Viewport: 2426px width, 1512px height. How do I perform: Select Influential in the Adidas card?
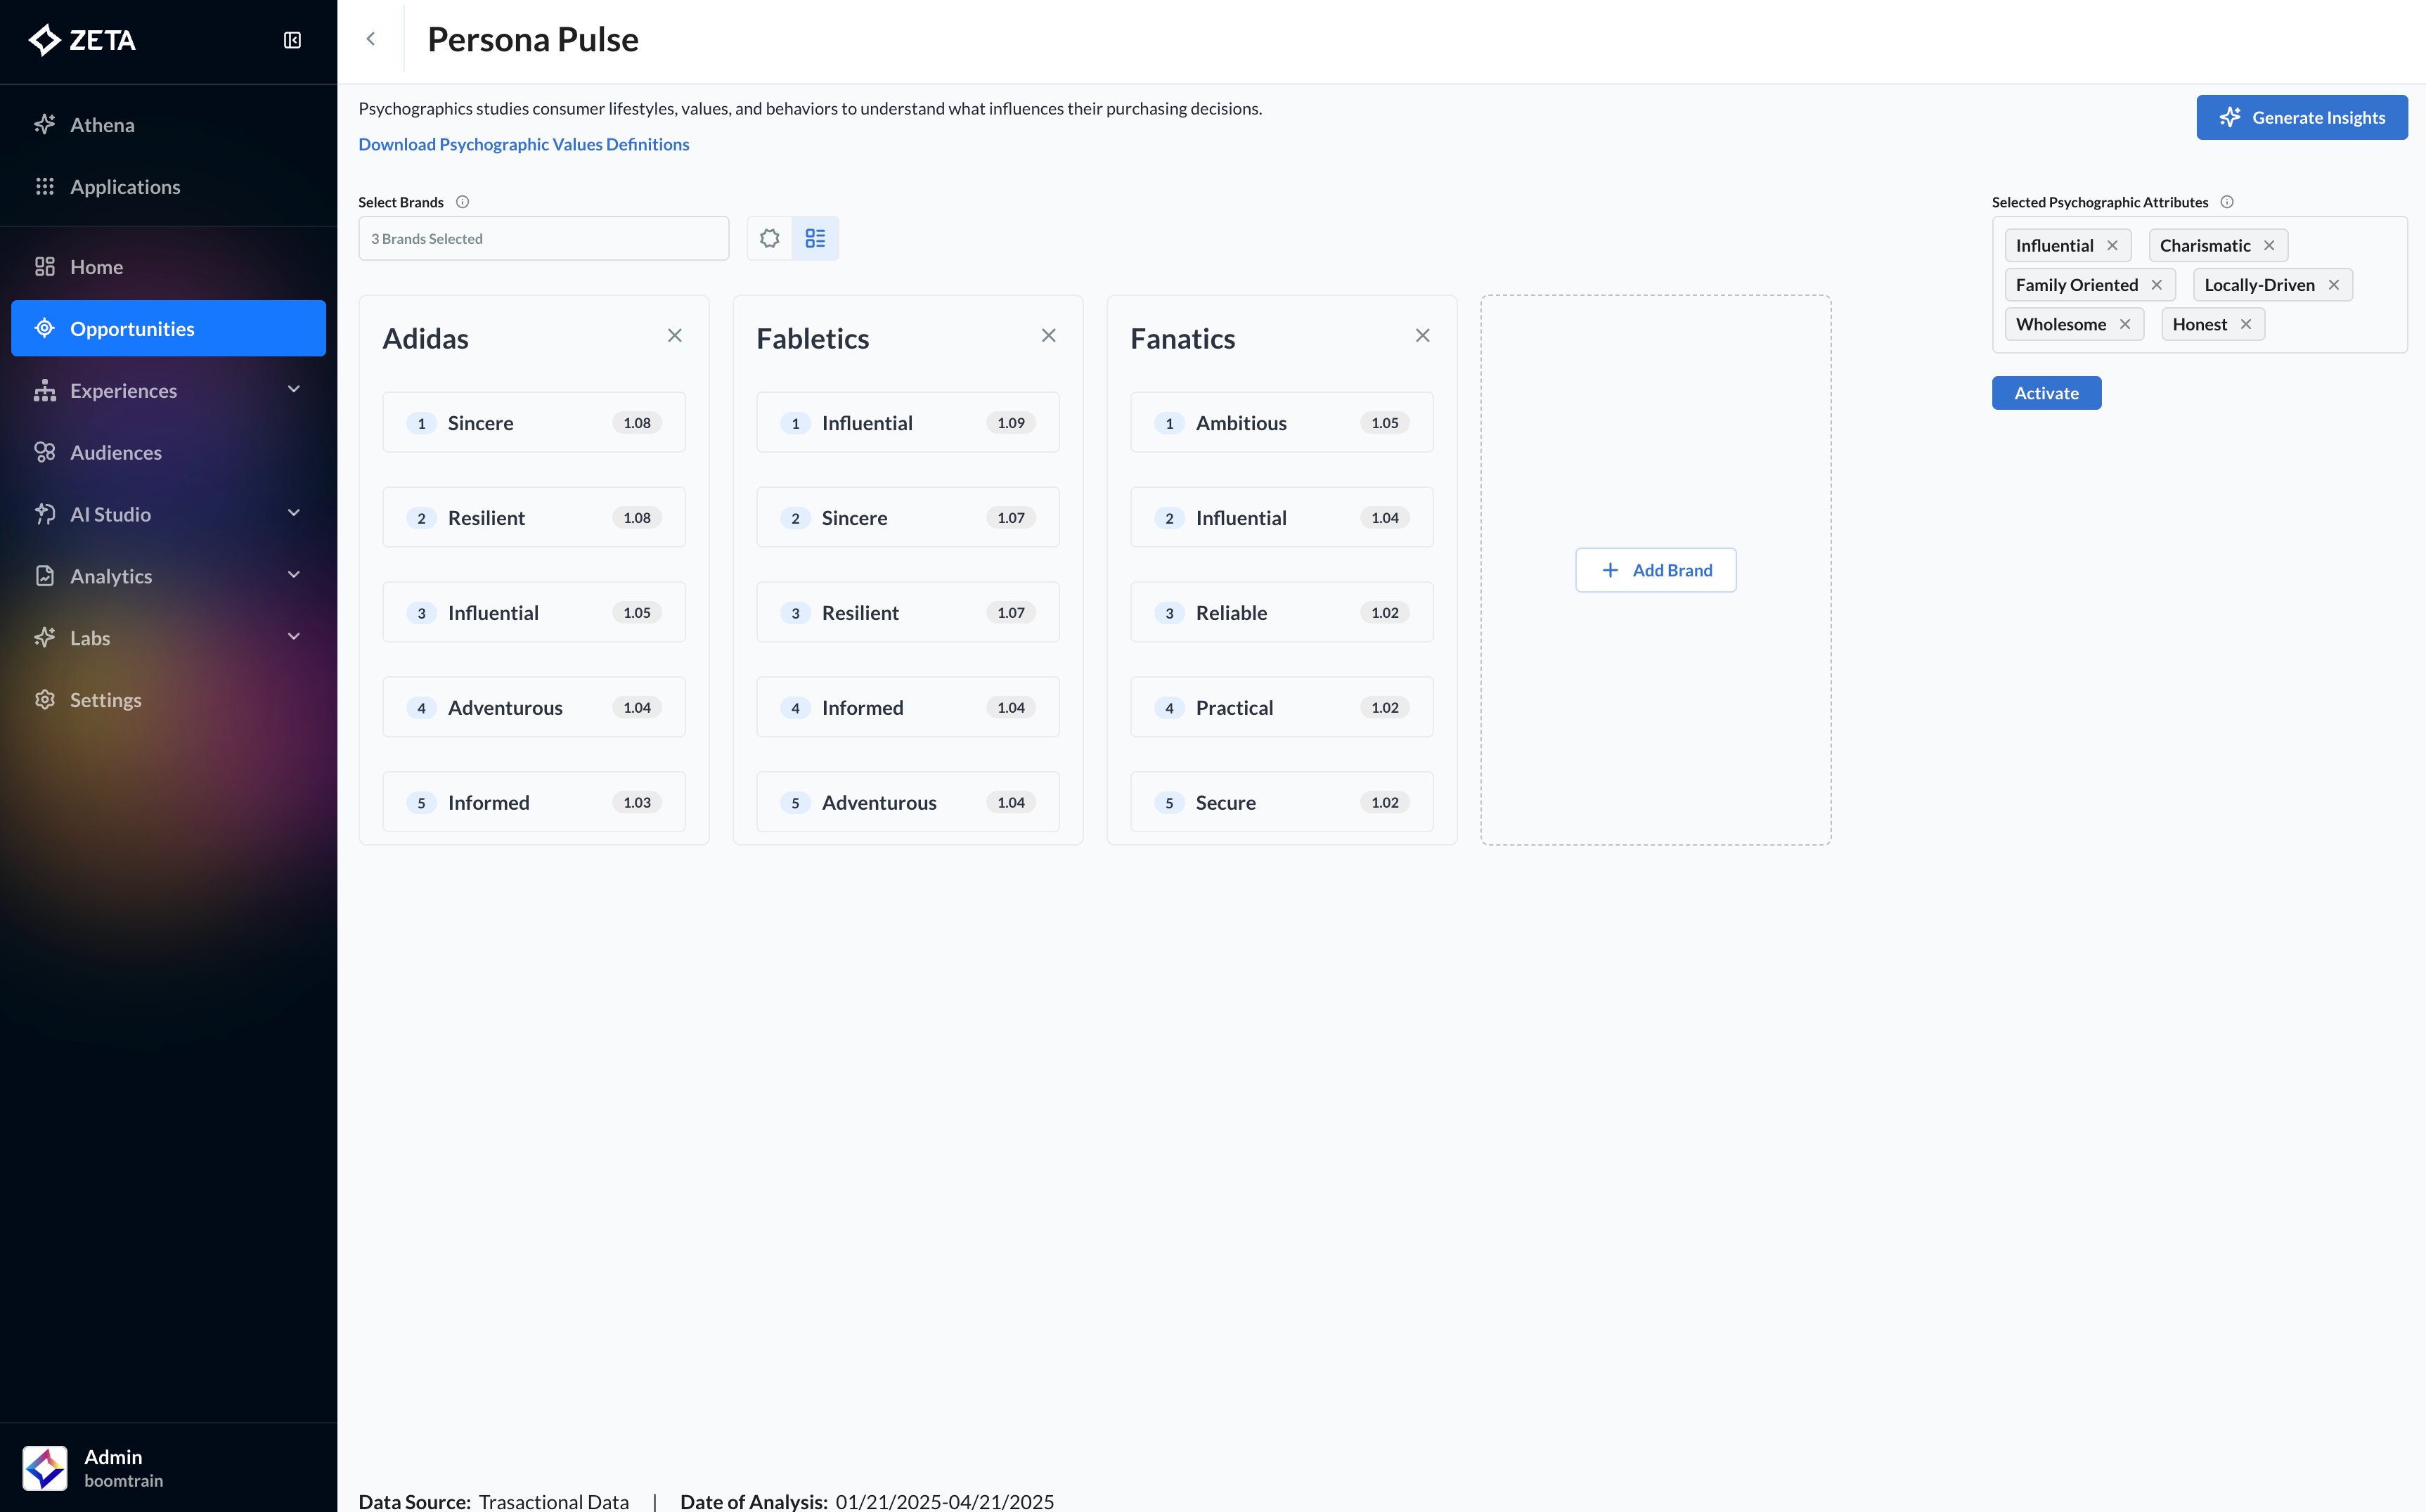534,613
